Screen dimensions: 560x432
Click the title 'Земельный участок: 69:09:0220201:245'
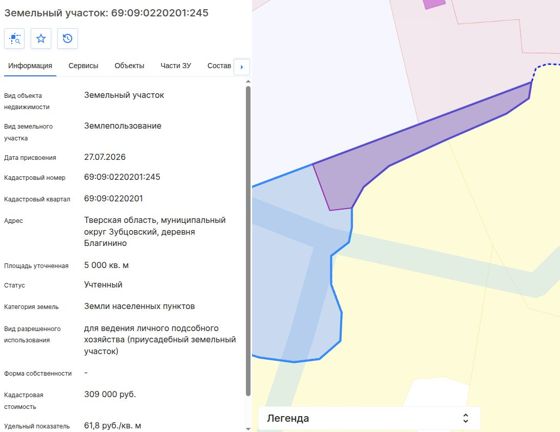pyautogui.click(x=106, y=13)
